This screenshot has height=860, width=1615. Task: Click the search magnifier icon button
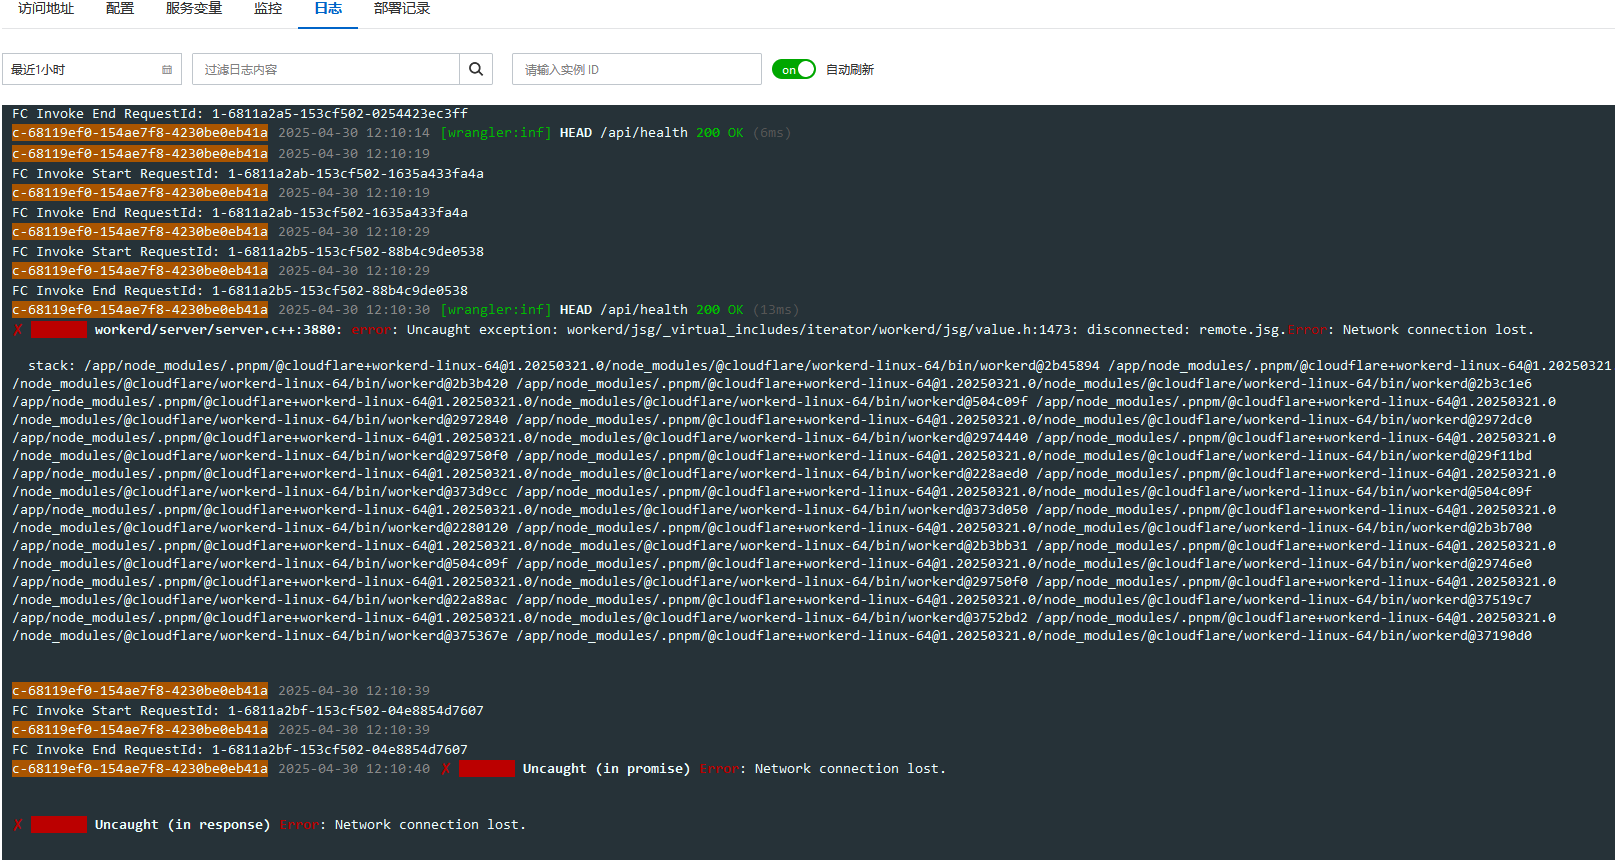pyautogui.click(x=476, y=69)
